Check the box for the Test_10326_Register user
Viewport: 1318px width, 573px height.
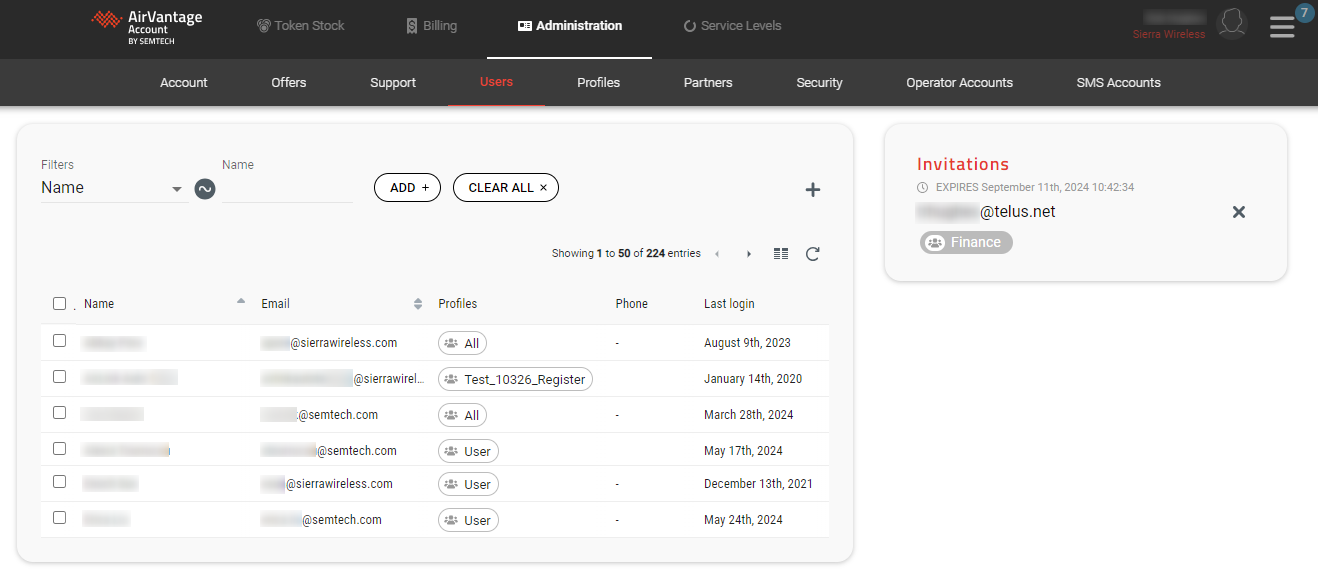(60, 377)
